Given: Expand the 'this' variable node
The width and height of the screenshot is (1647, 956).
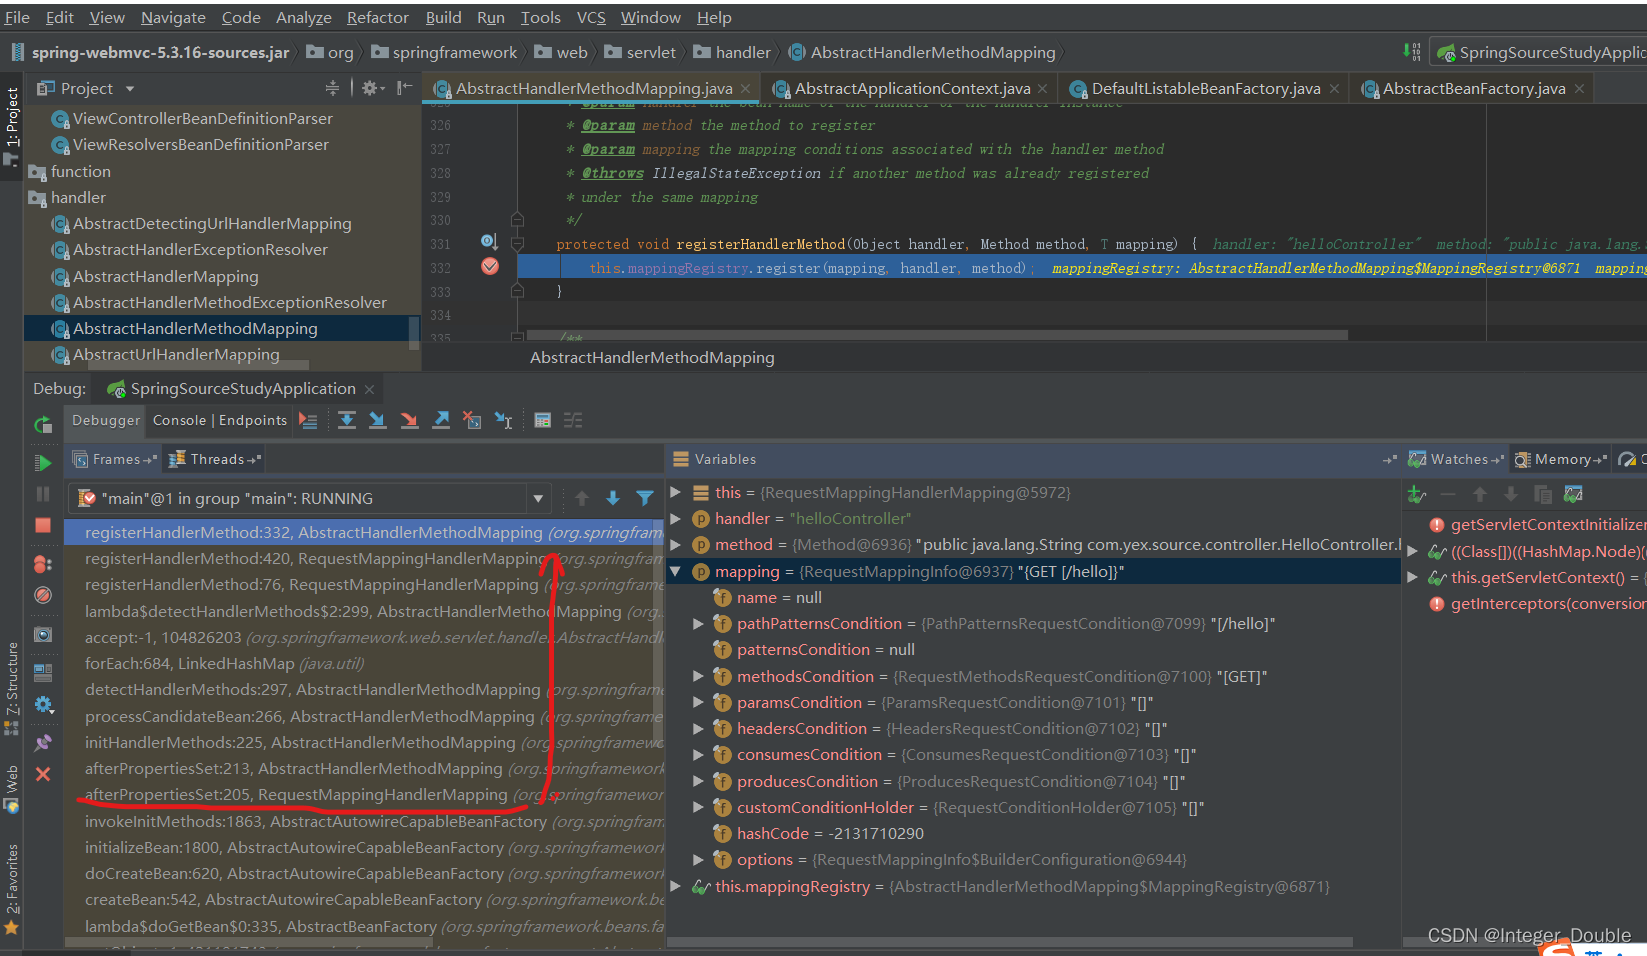Looking at the screenshot, I should tap(676, 492).
